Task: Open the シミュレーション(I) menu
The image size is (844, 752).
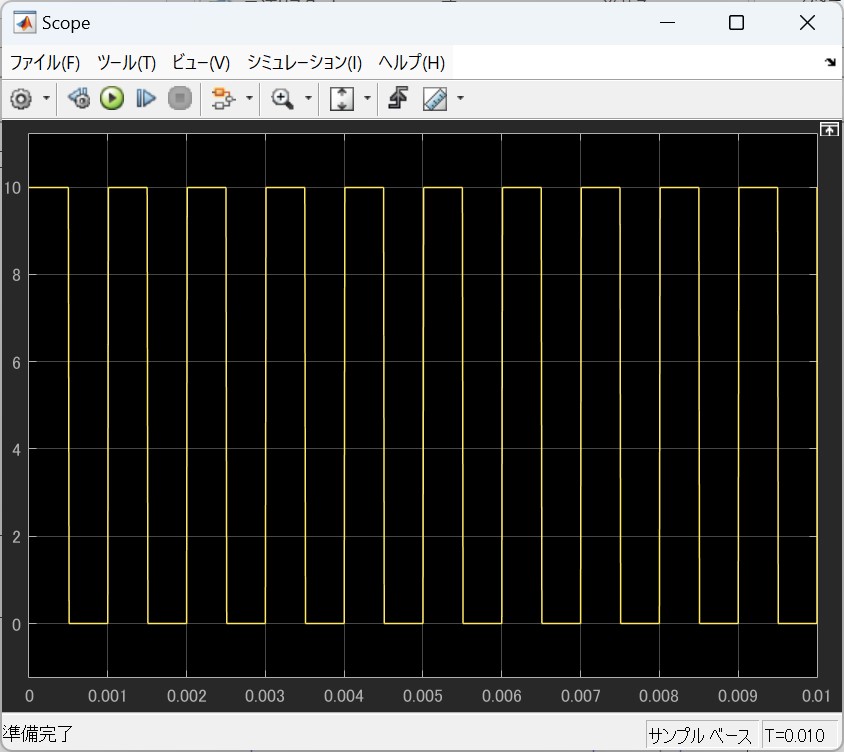Action: click(304, 62)
